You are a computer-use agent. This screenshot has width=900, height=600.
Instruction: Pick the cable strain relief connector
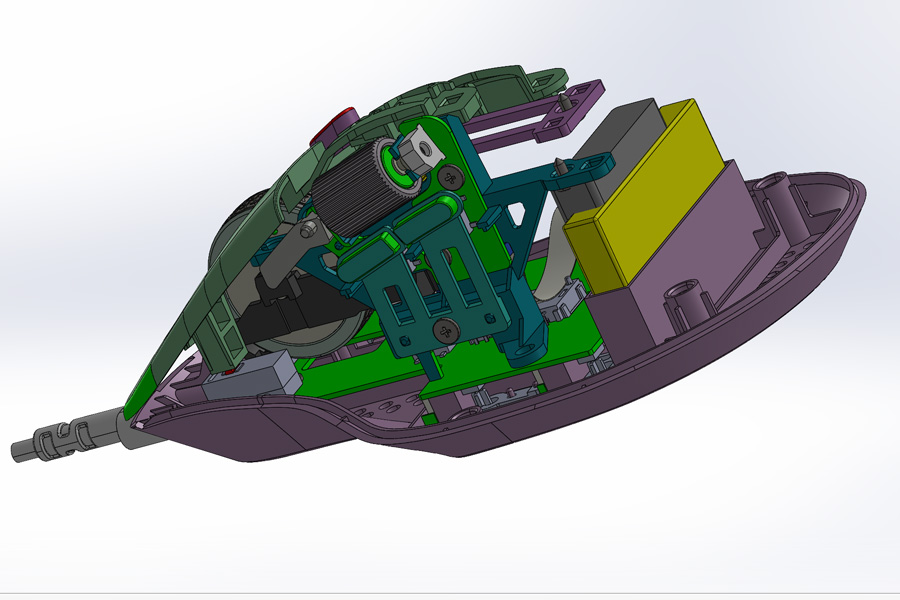(x=63, y=438)
